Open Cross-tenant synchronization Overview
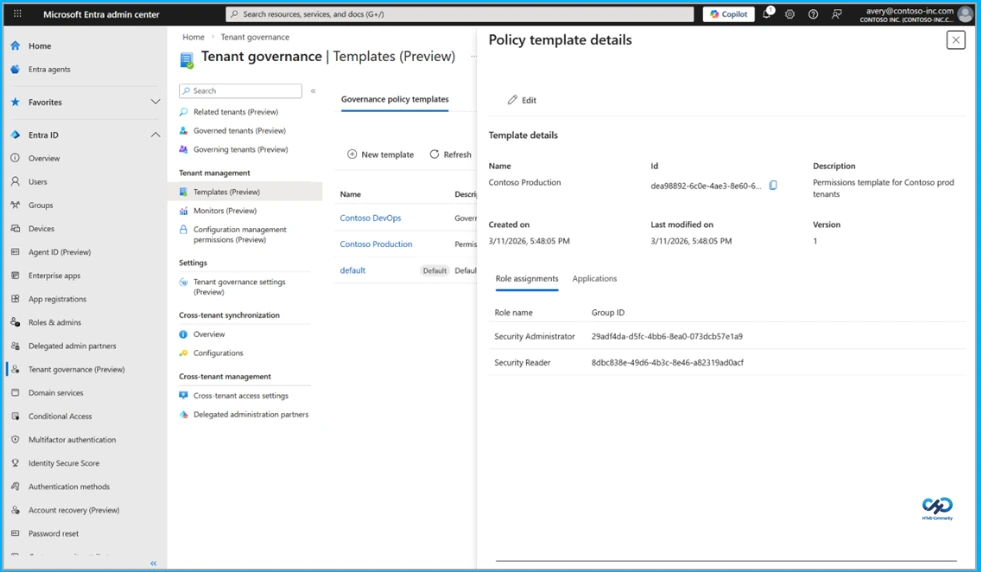 coord(209,334)
